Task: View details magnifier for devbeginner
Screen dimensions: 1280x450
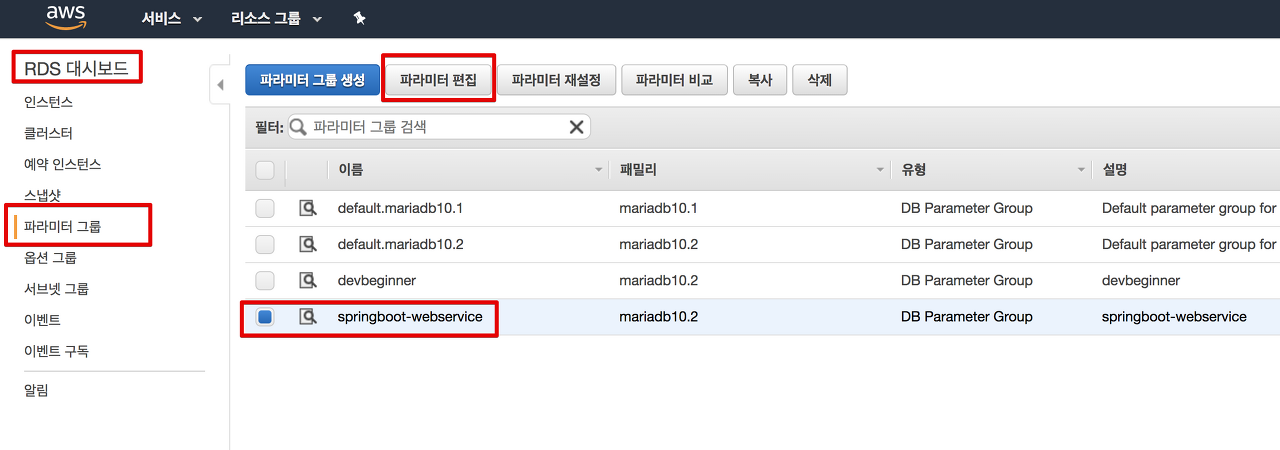Action: click(x=308, y=280)
